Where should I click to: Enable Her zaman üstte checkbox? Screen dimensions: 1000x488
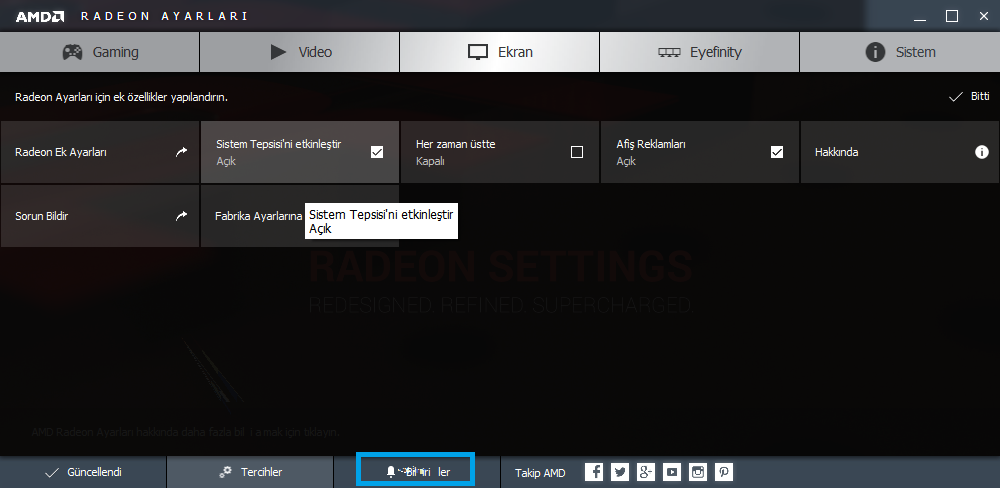point(577,152)
